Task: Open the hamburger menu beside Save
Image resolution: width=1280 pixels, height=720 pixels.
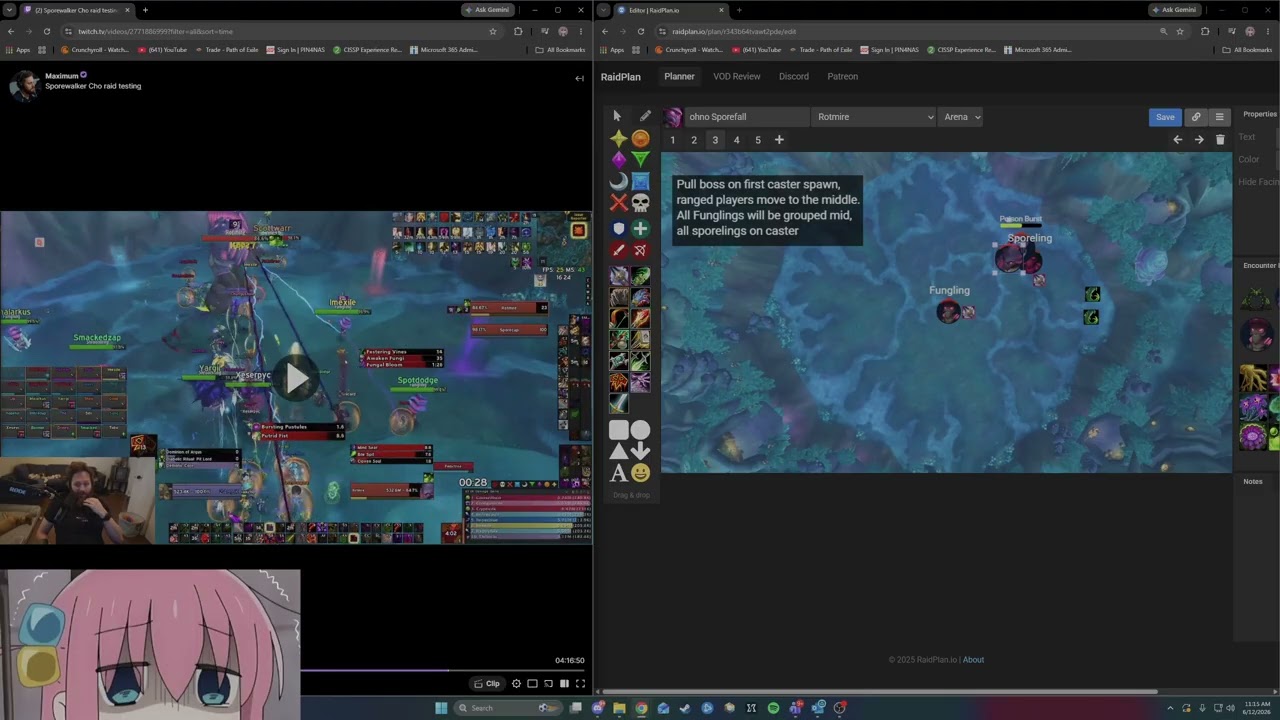Action: click(1219, 117)
